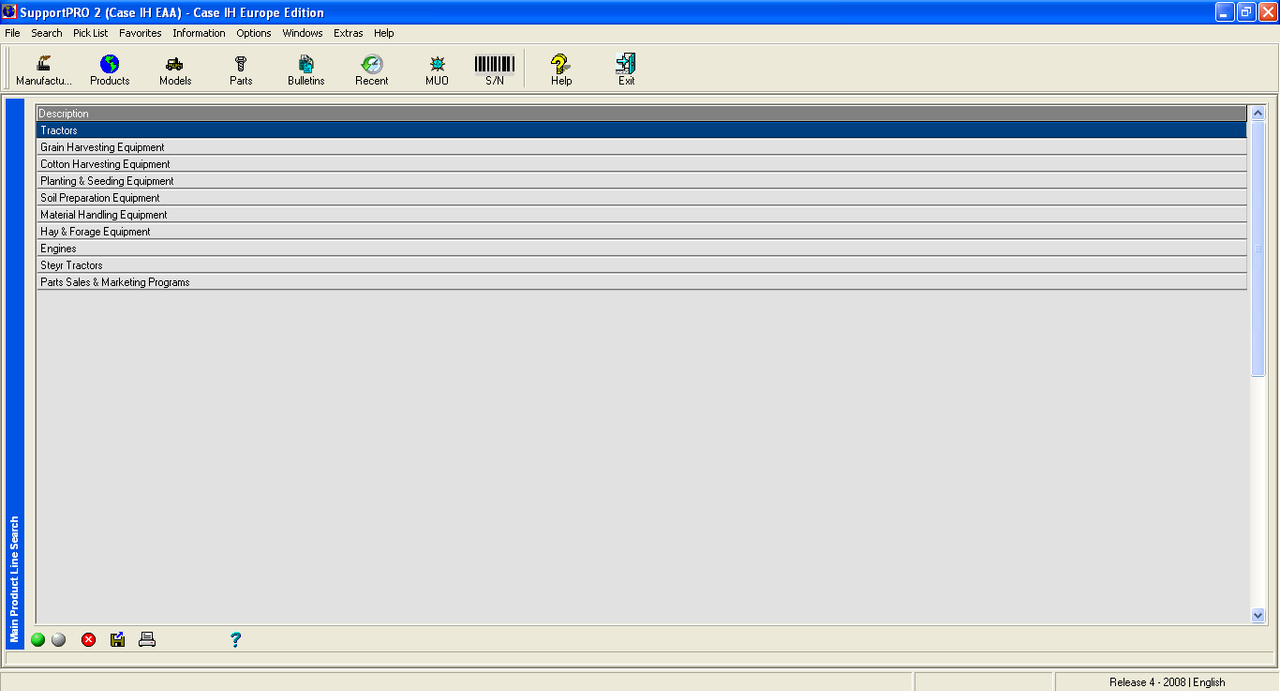The height and width of the screenshot is (691, 1280).
Task: Select Hay & Forage Equipment row
Action: coord(641,232)
